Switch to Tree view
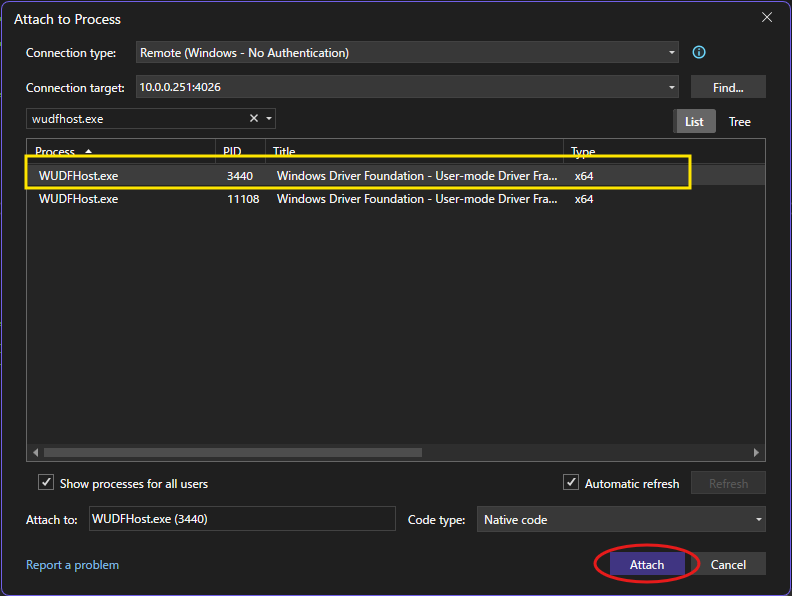The width and height of the screenshot is (792, 596). pyautogui.click(x=739, y=121)
